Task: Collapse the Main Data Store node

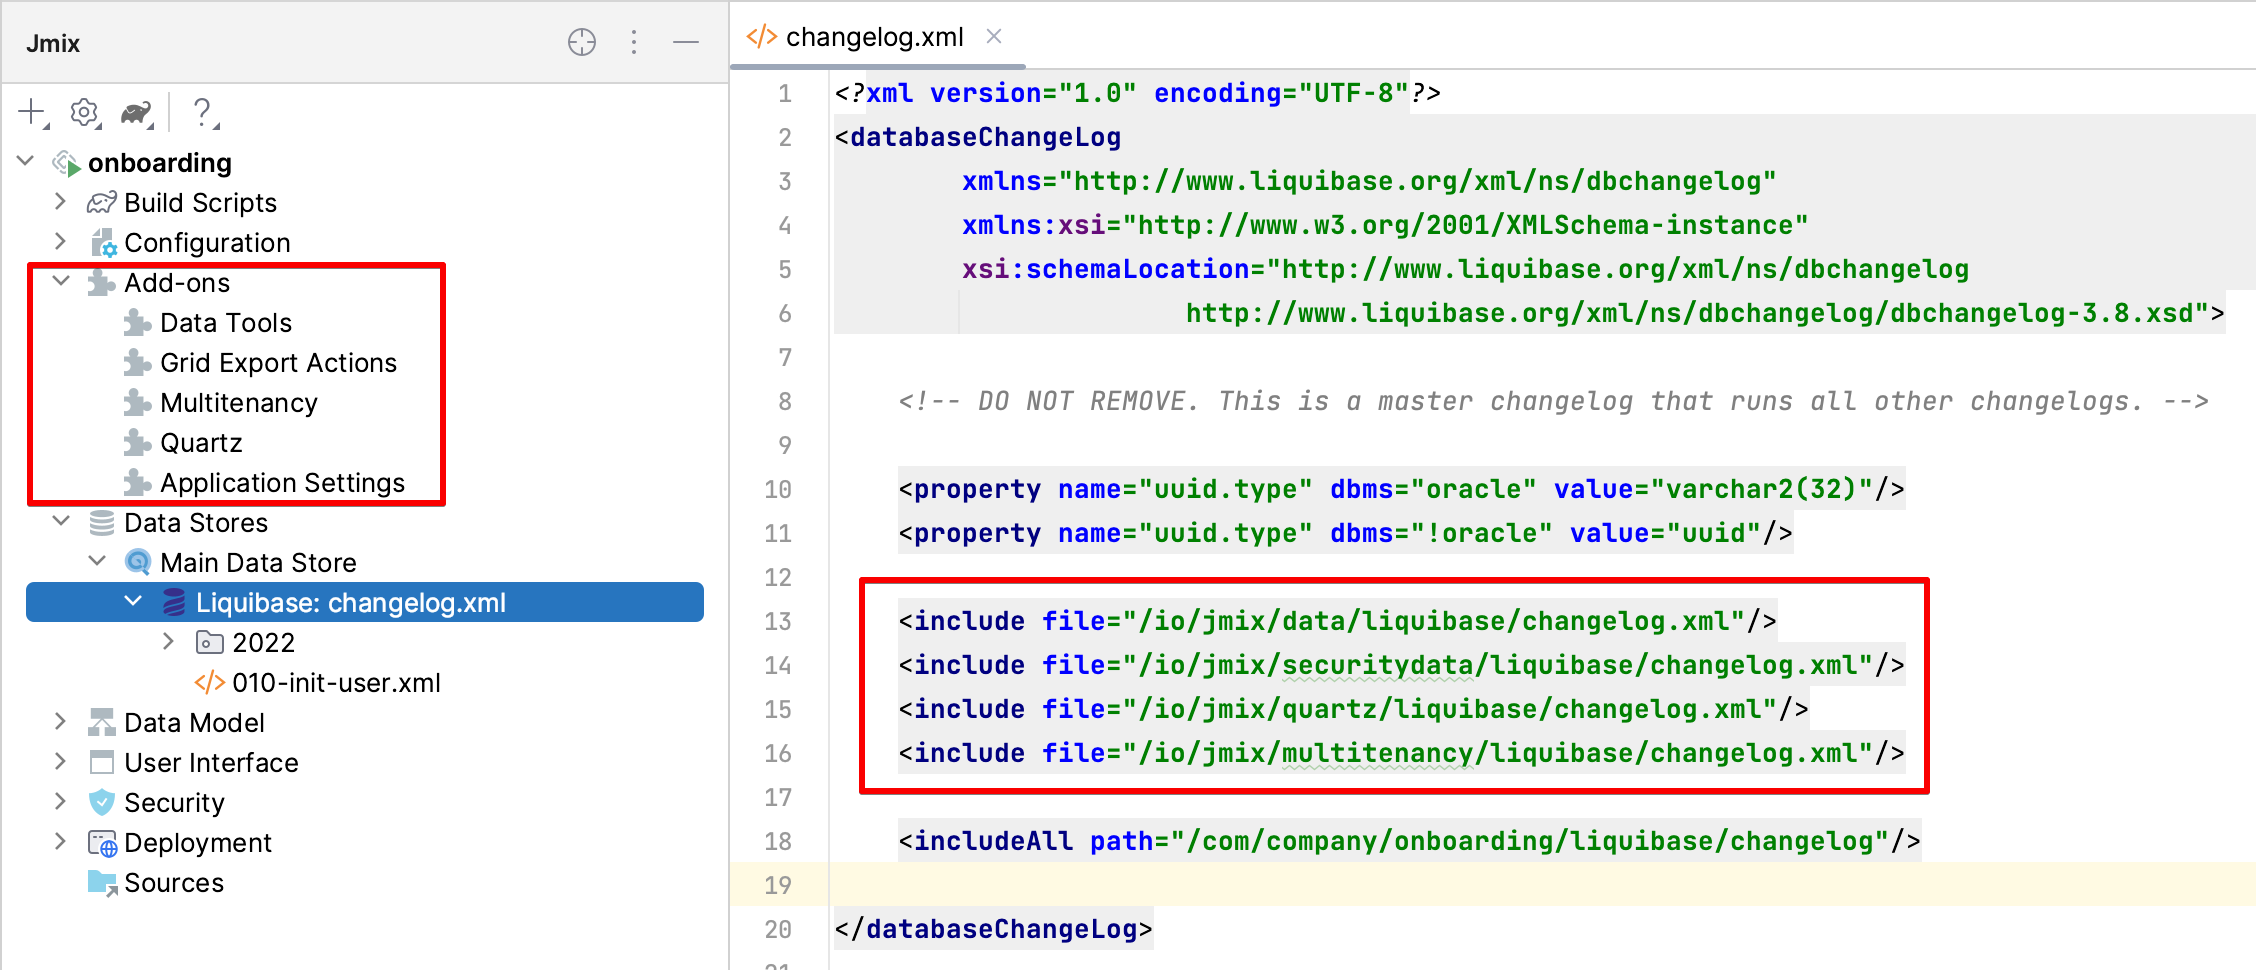Action: [97, 562]
